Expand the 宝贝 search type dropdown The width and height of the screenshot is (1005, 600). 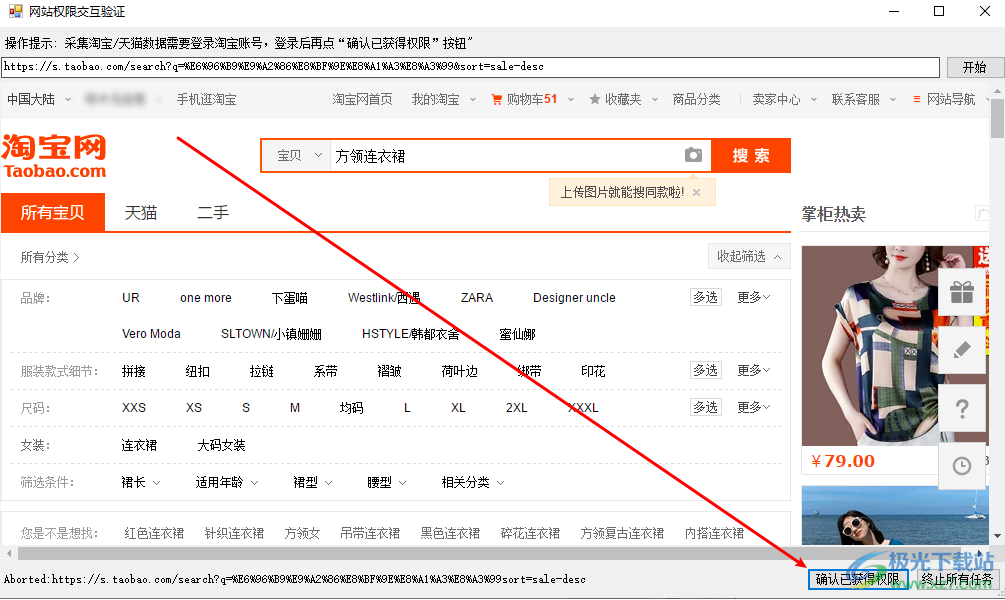299,156
